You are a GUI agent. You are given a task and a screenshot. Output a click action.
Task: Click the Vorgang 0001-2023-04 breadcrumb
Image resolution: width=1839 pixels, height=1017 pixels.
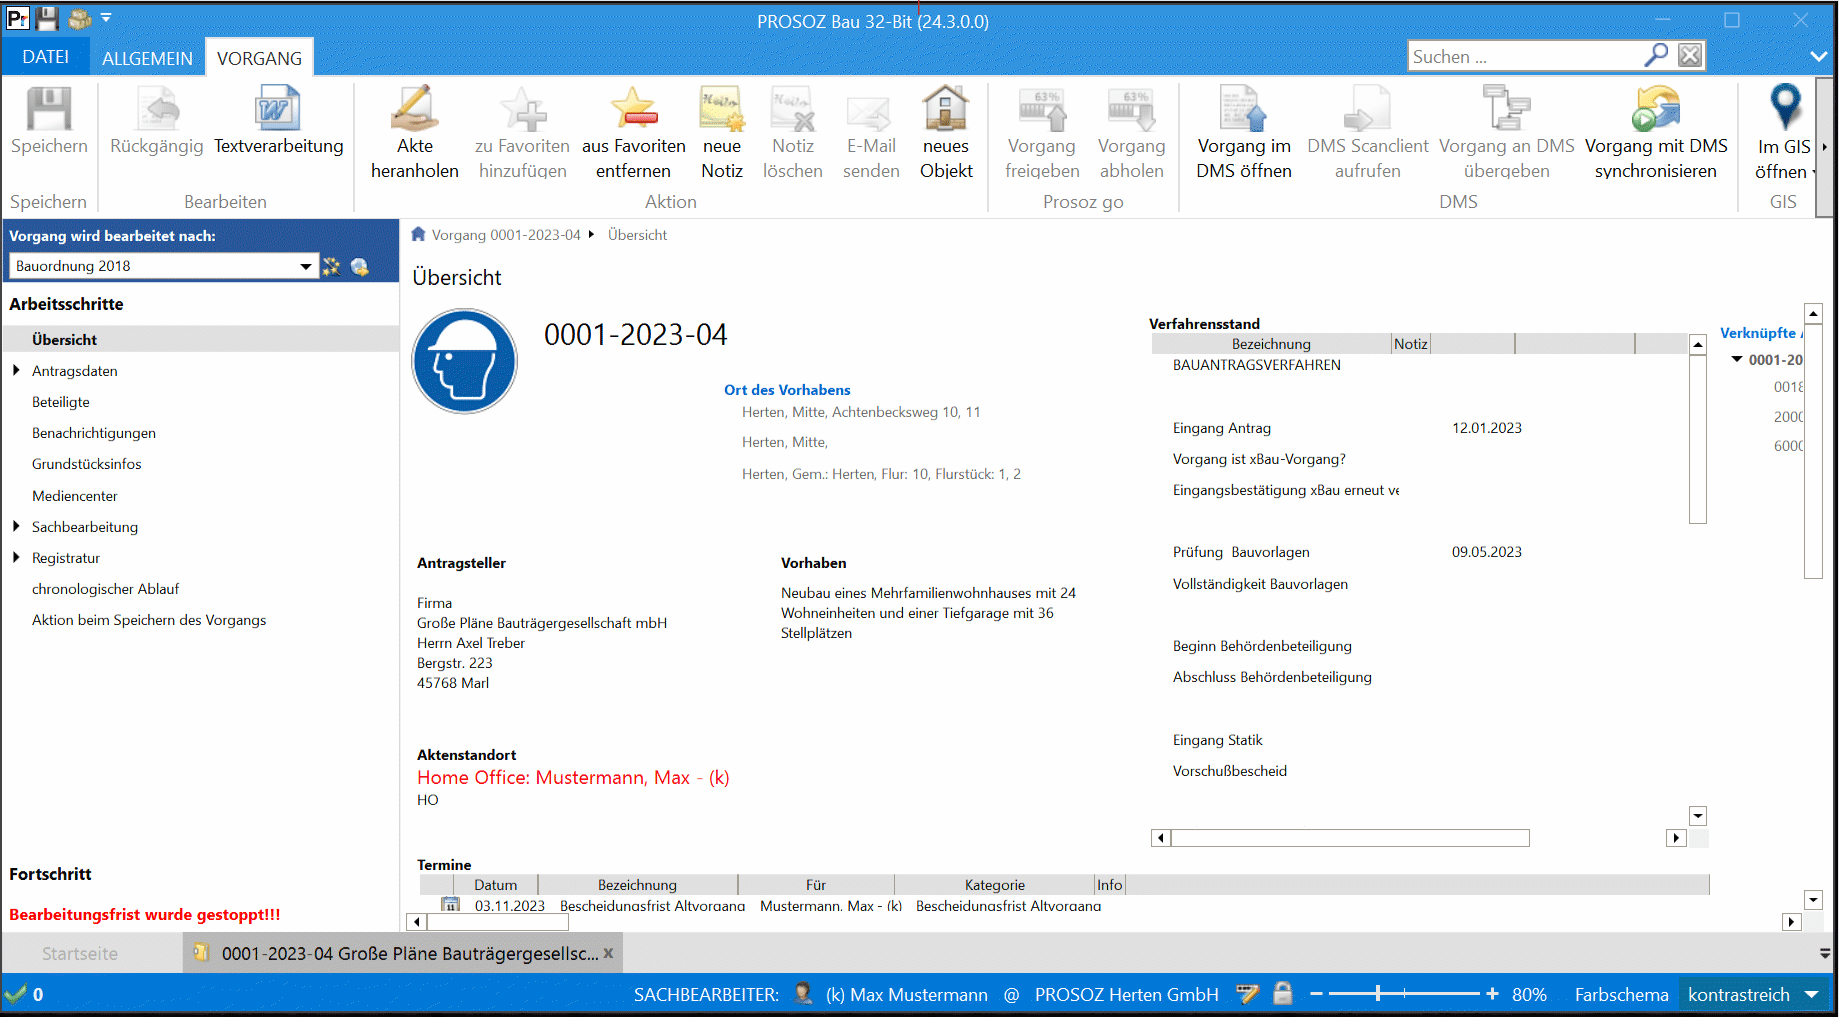pos(506,234)
